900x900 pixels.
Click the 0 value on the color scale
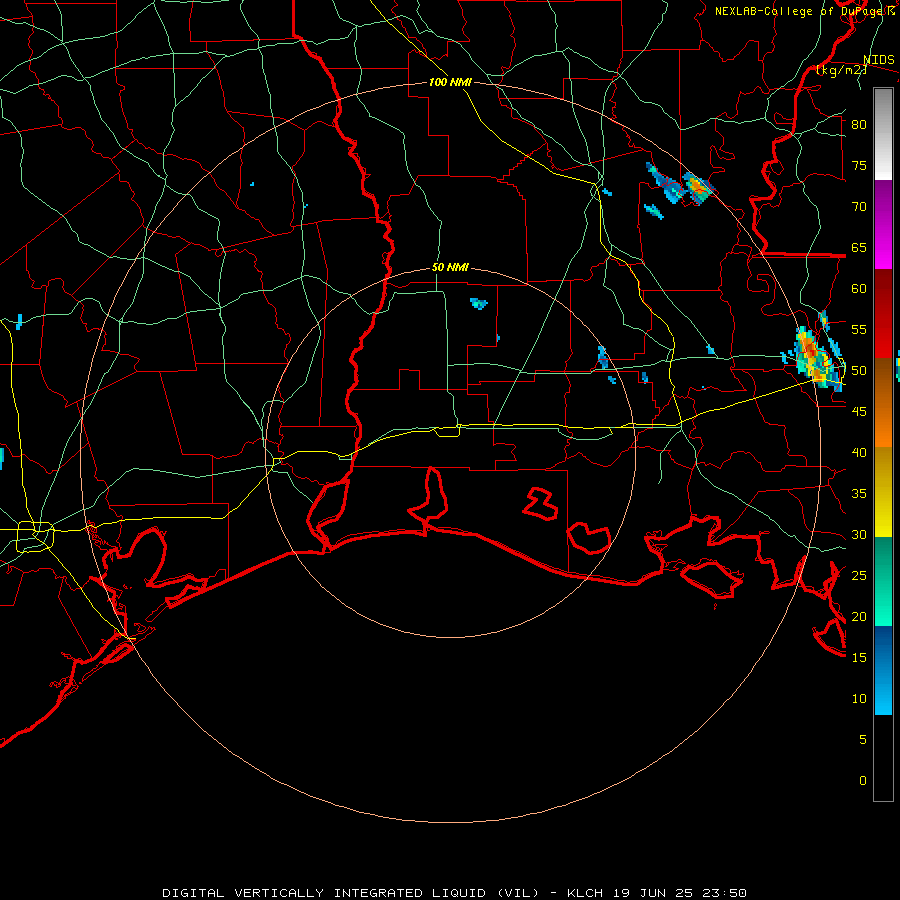[x=863, y=781]
